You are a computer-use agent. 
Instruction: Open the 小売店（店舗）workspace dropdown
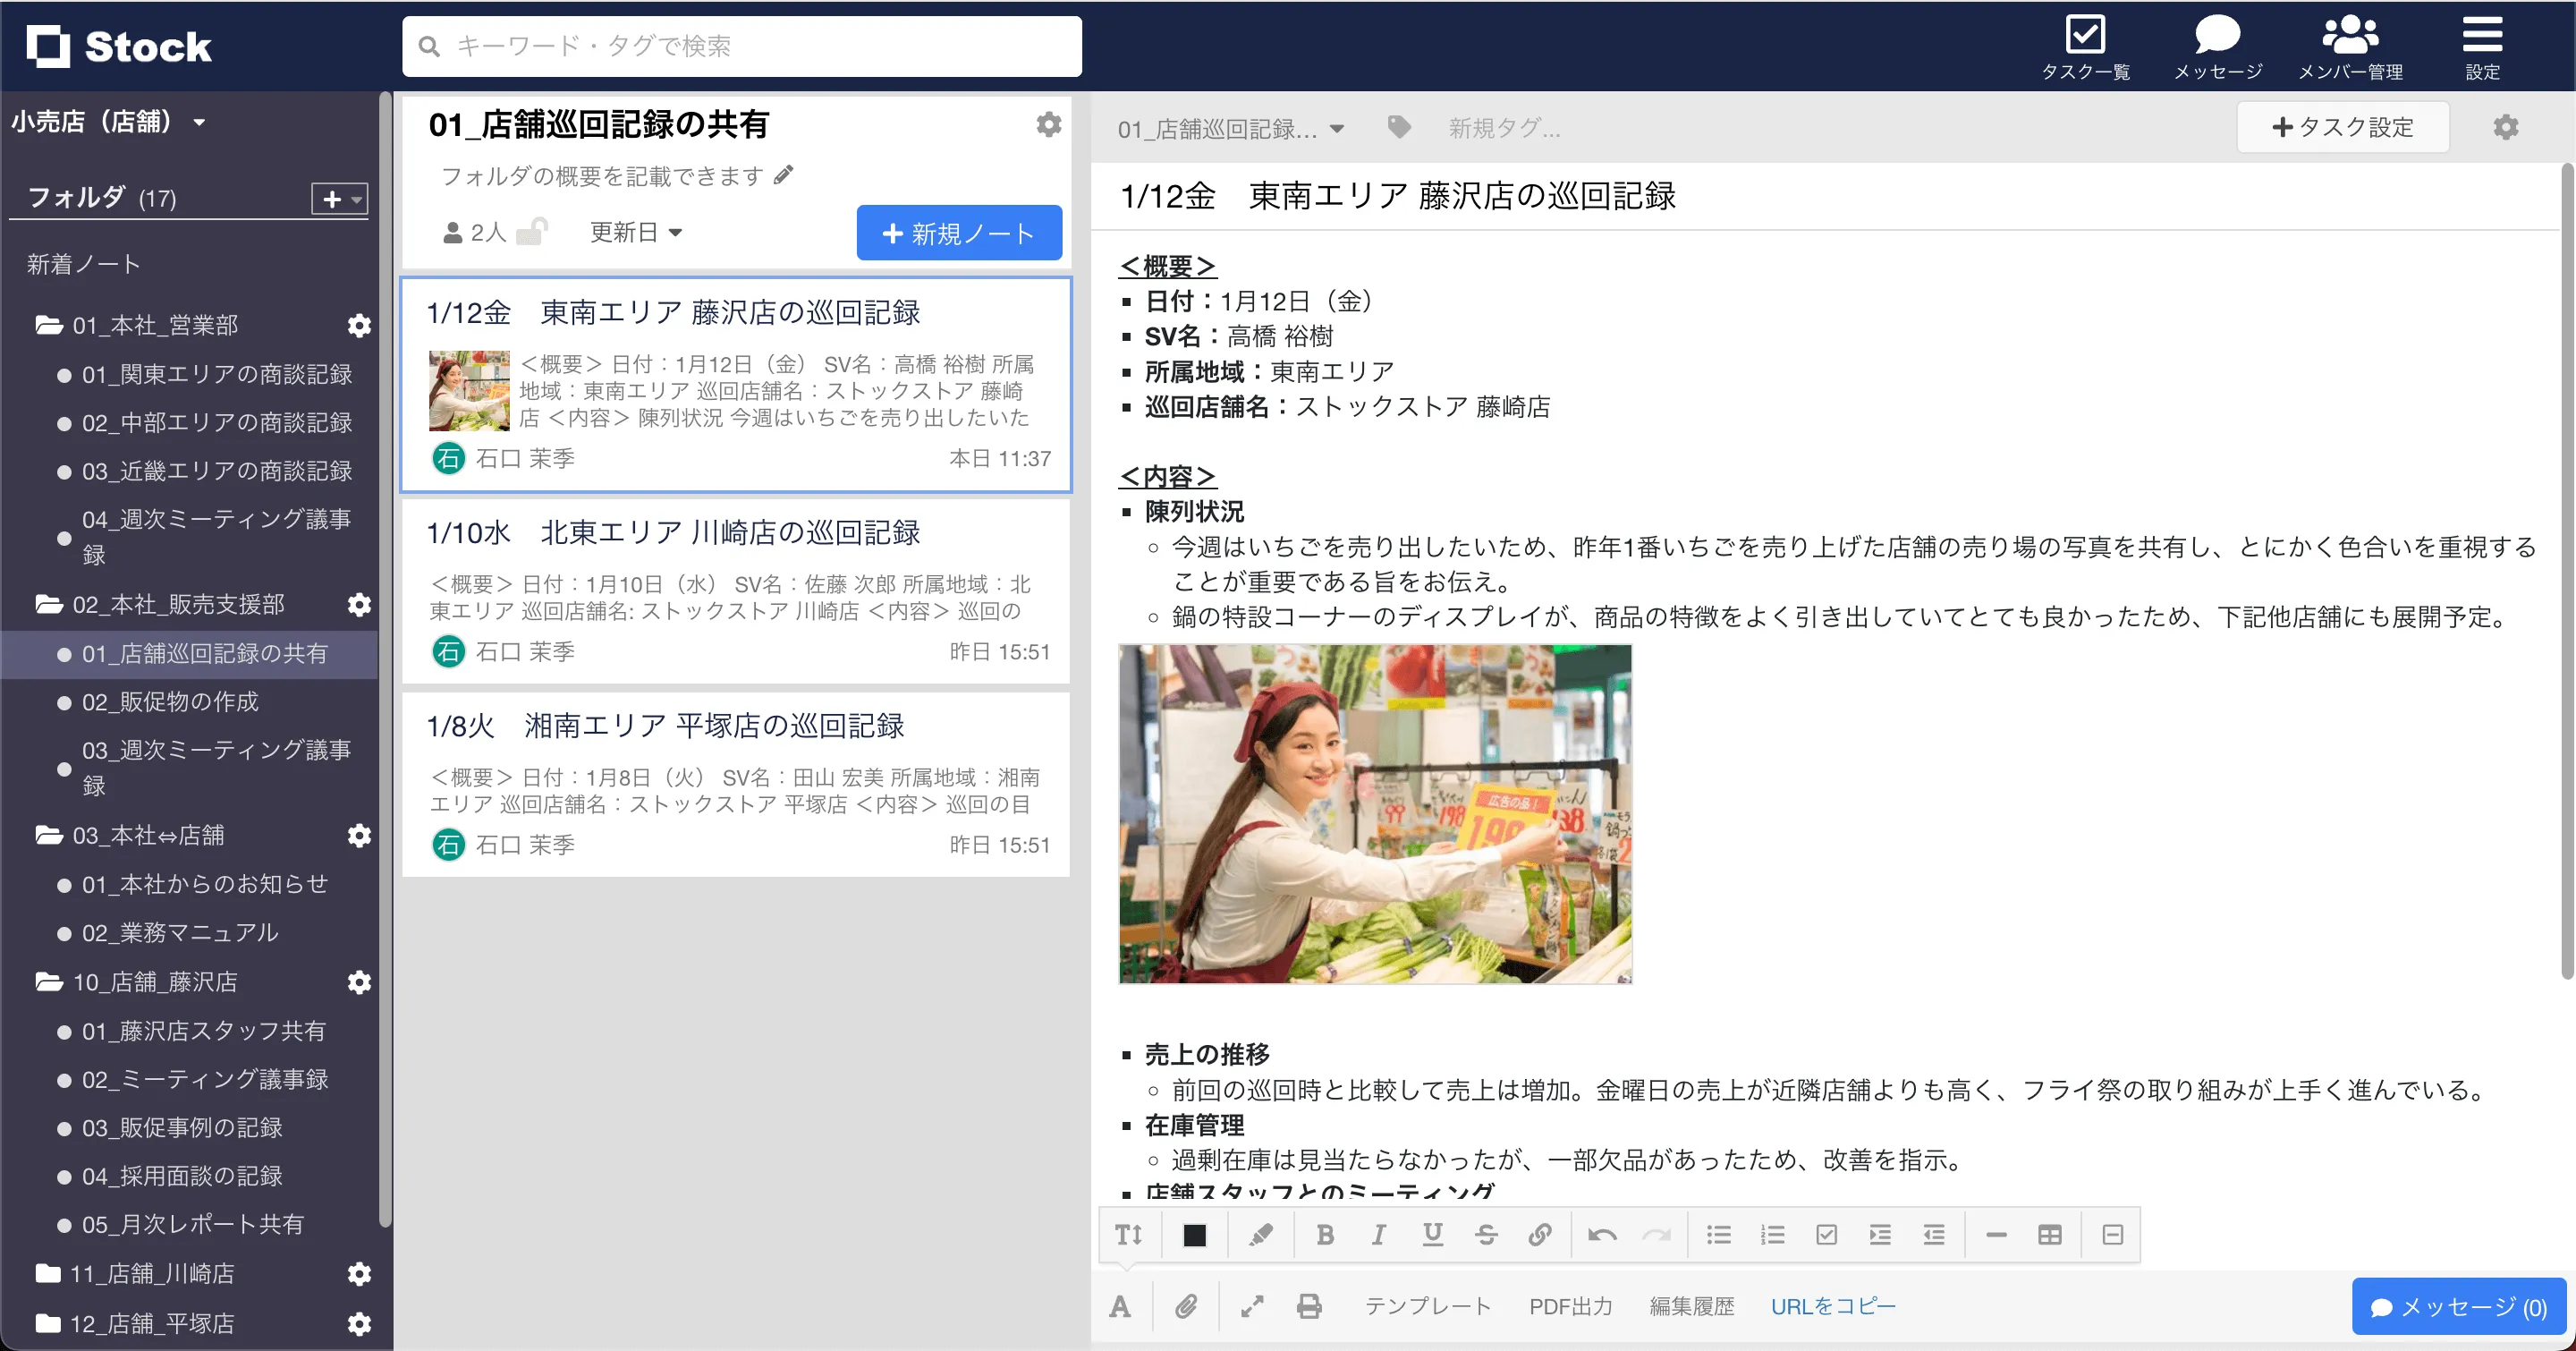click(110, 121)
